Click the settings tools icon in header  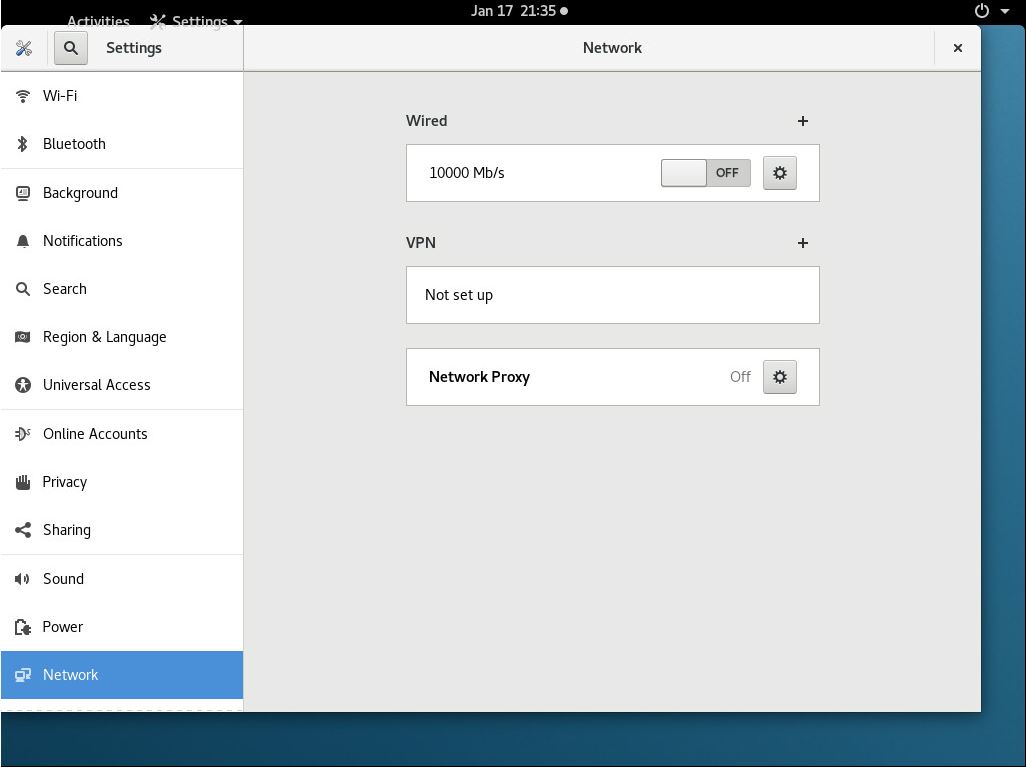(x=24, y=48)
